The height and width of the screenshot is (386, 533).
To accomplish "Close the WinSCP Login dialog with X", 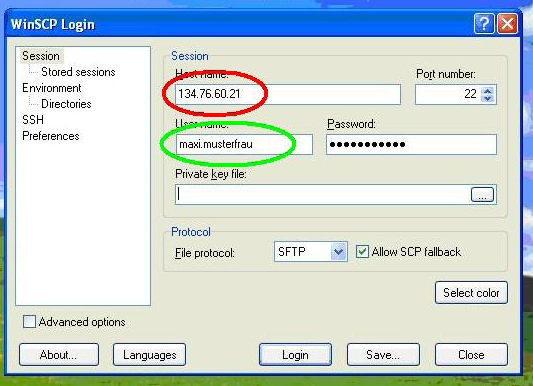I will (x=508, y=24).
